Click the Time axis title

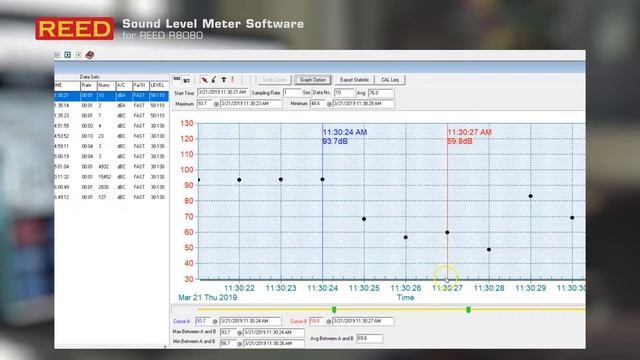click(406, 298)
